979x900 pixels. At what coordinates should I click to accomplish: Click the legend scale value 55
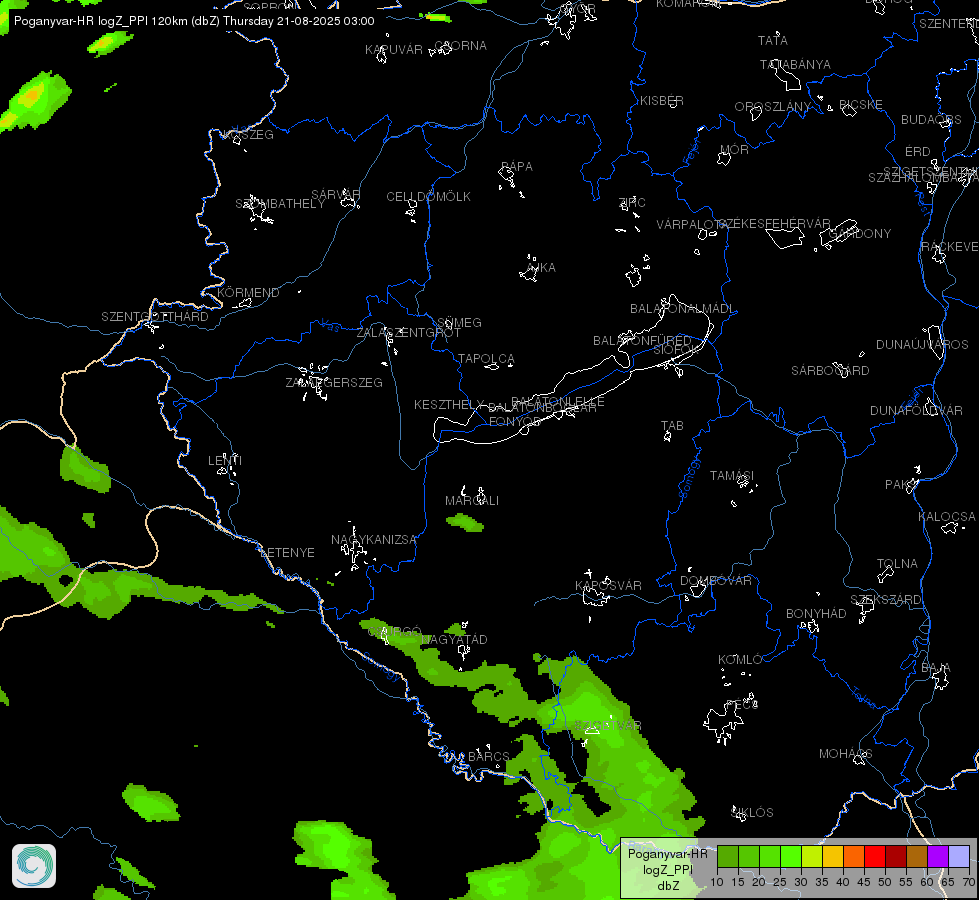(x=905, y=883)
